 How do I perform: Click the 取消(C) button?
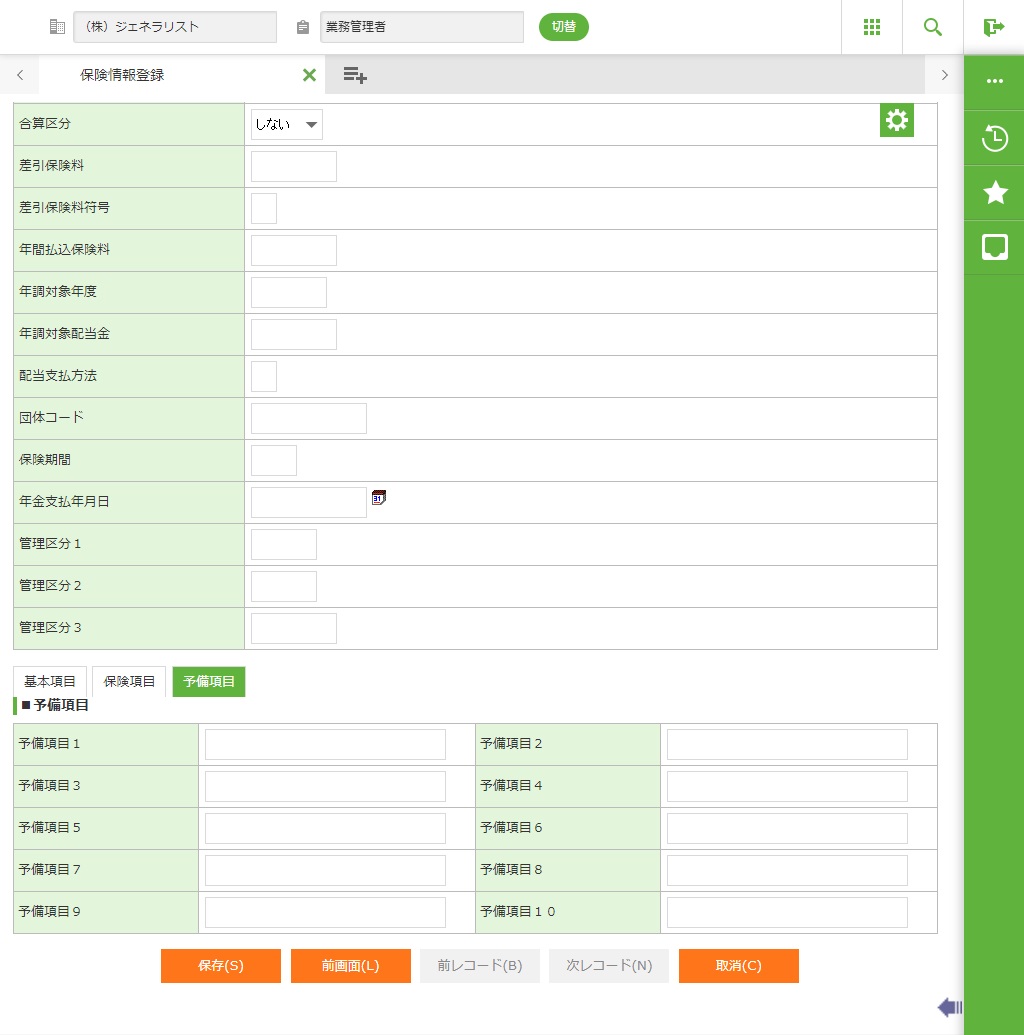pos(739,966)
